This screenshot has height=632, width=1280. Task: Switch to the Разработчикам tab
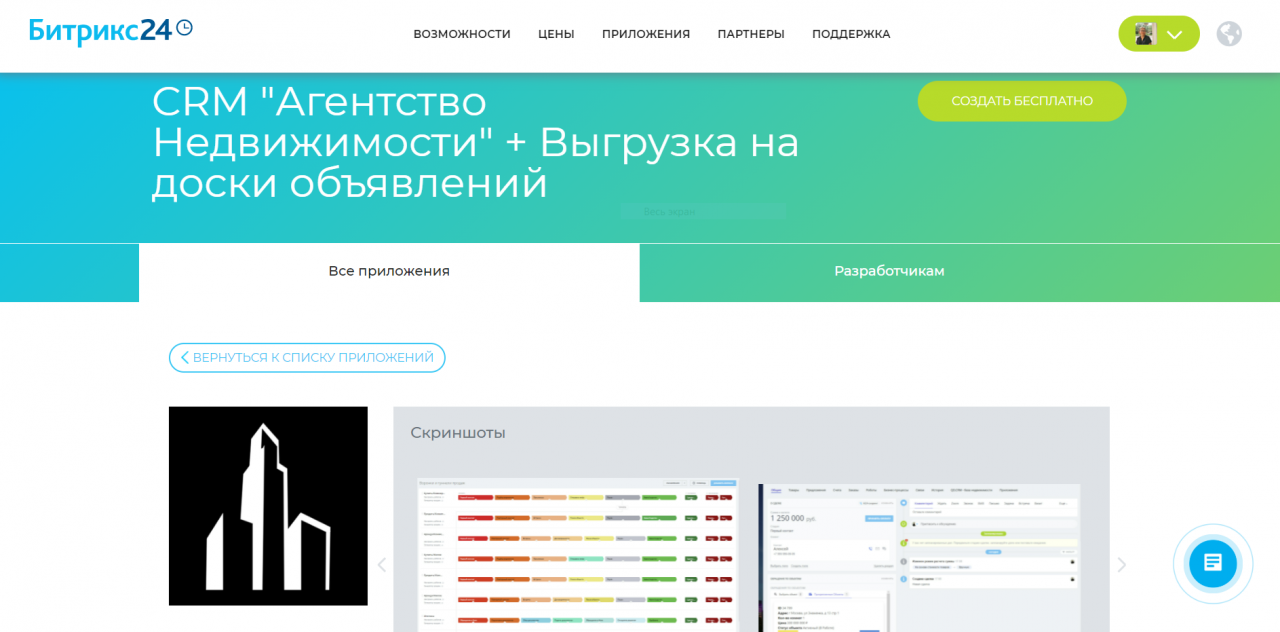coord(890,272)
